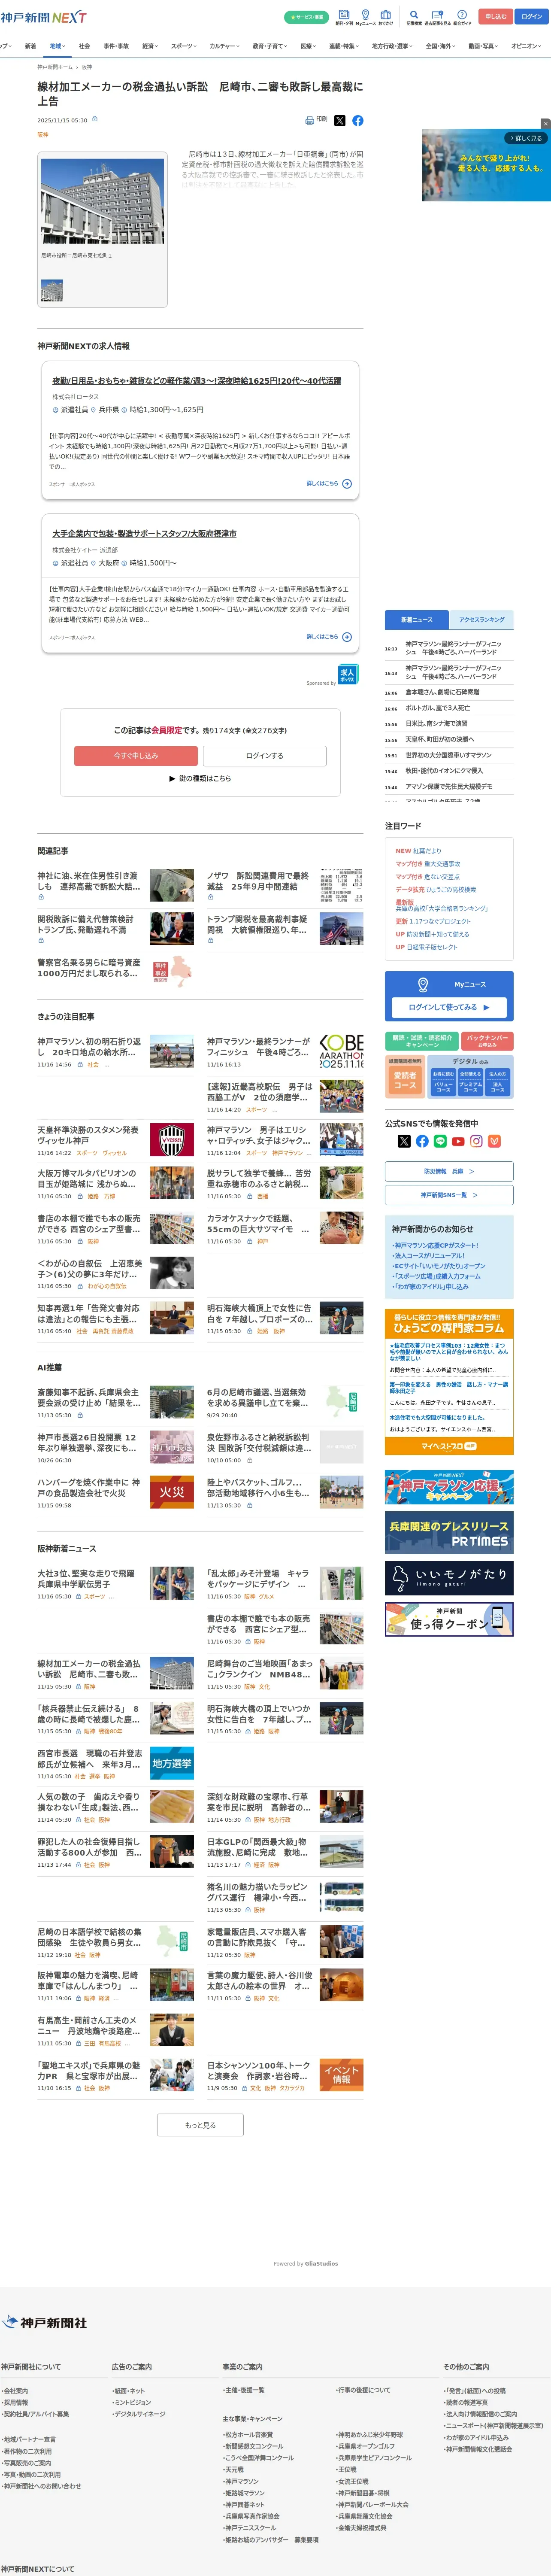Screen dimensions: 551x2576
Task: Open the イベント情報 thumbnail
Action: [342, 2075]
